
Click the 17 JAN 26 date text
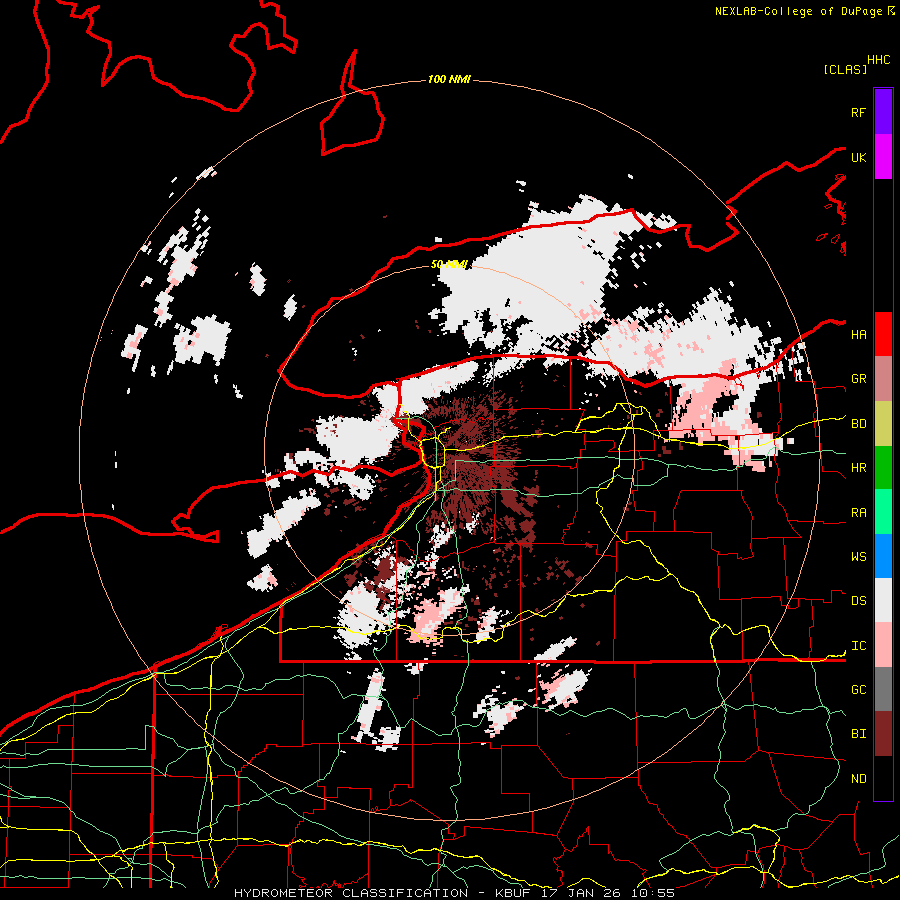581,893
